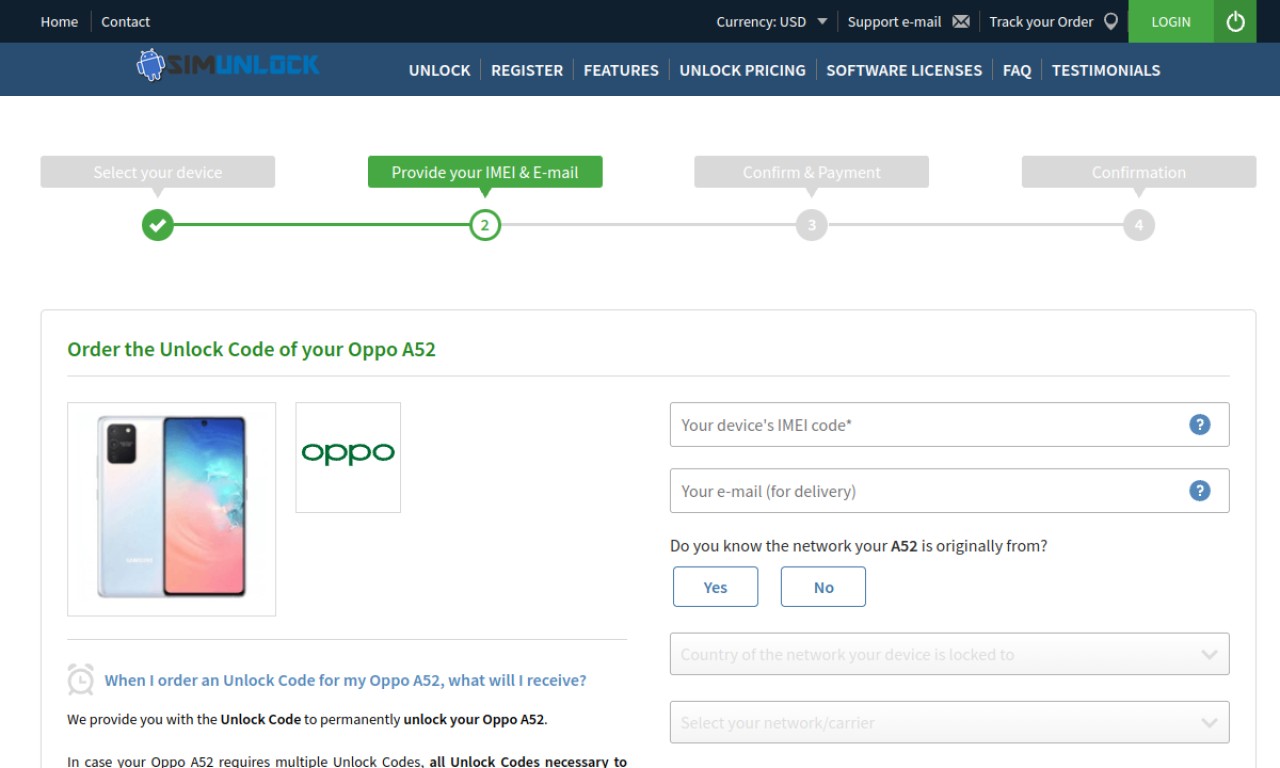Focus the e-mail for delivery input field
Image resolution: width=1280 pixels, height=768 pixels.
pyautogui.click(x=949, y=490)
